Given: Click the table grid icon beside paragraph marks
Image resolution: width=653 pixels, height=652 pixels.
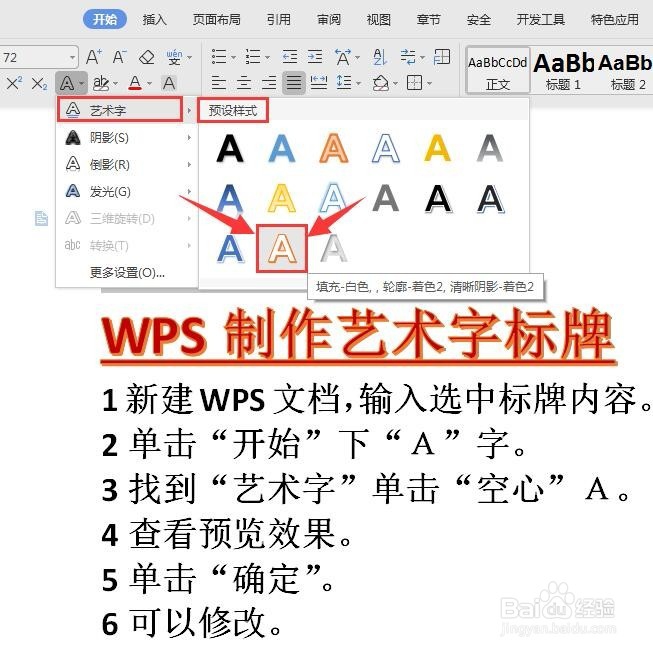Looking at the screenshot, I should click(441, 57).
